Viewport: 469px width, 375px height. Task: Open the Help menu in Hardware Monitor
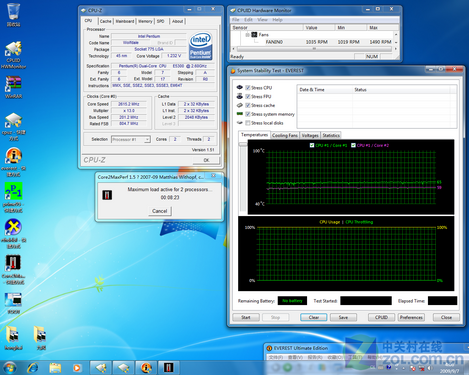[x=277, y=20]
